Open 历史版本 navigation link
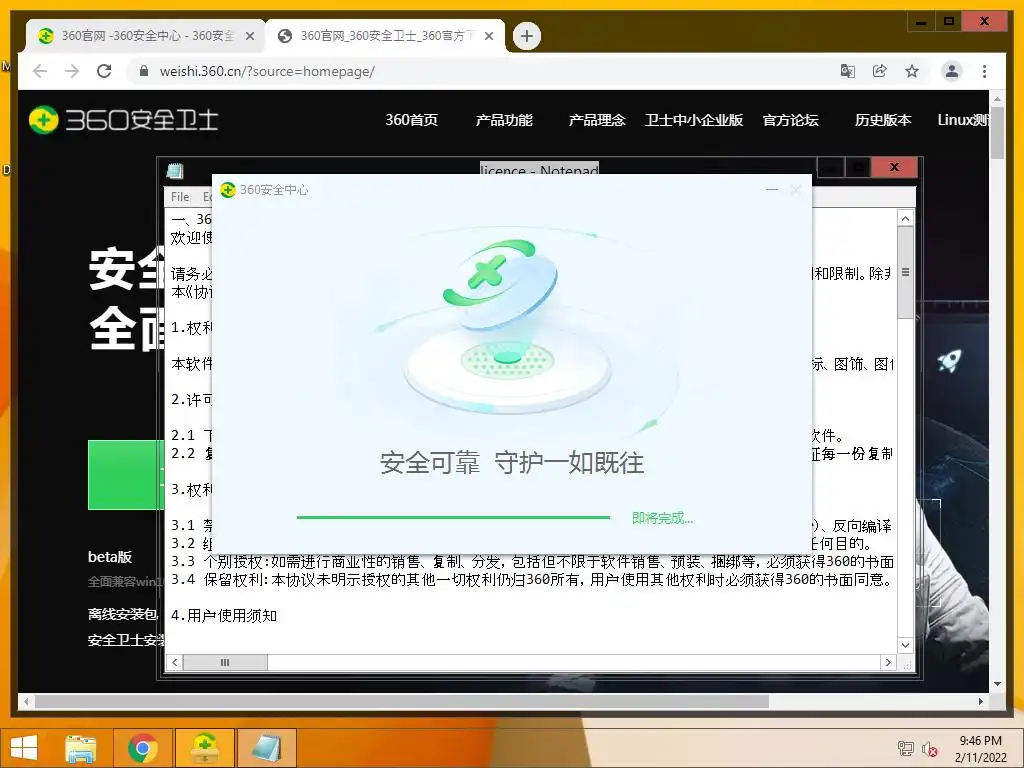 [x=883, y=120]
